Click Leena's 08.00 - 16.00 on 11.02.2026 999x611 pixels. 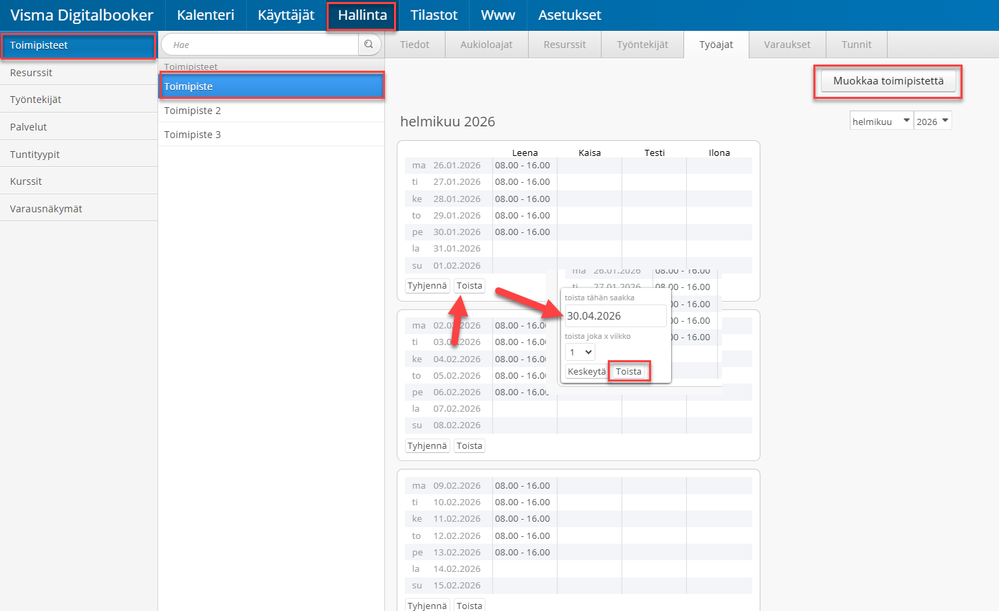(x=522, y=519)
